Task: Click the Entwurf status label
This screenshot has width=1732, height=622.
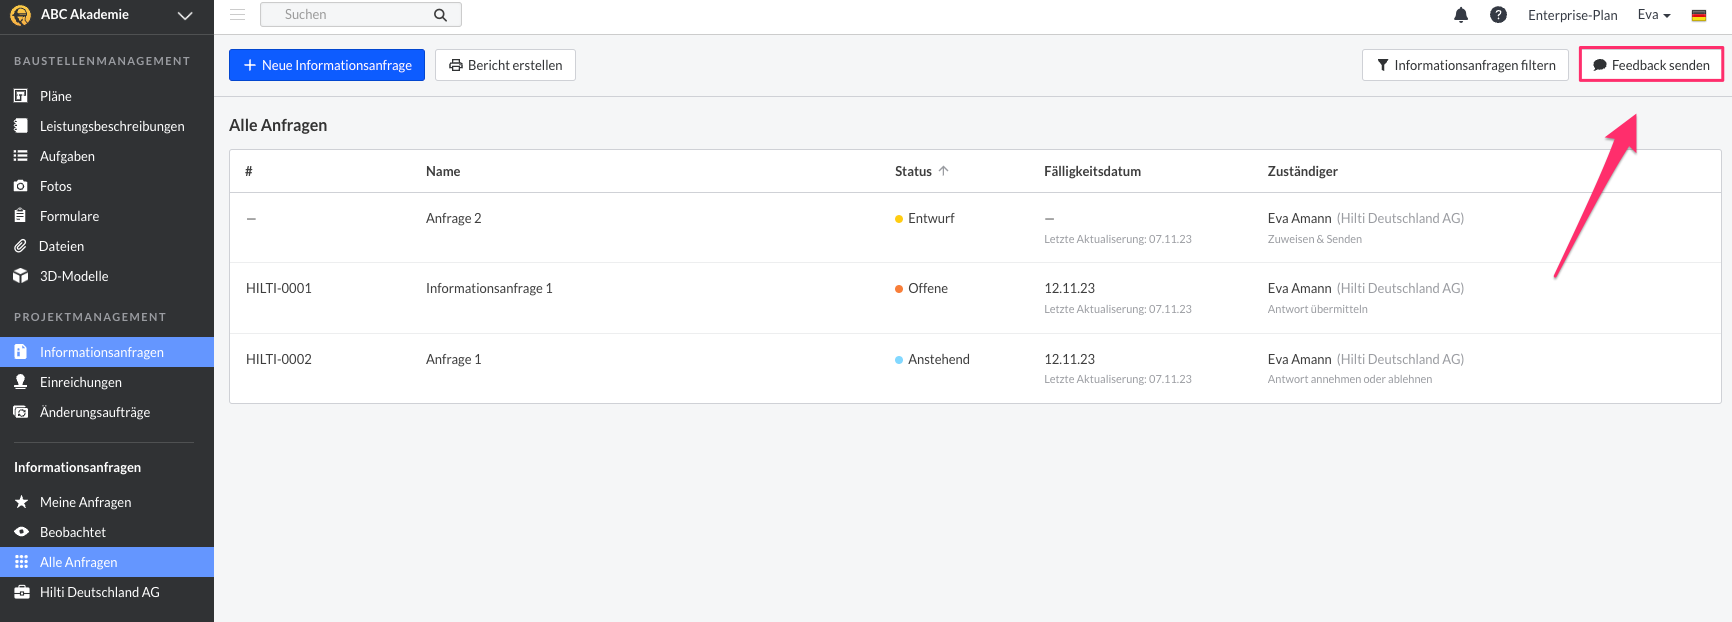Action: pyautogui.click(x=931, y=218)
